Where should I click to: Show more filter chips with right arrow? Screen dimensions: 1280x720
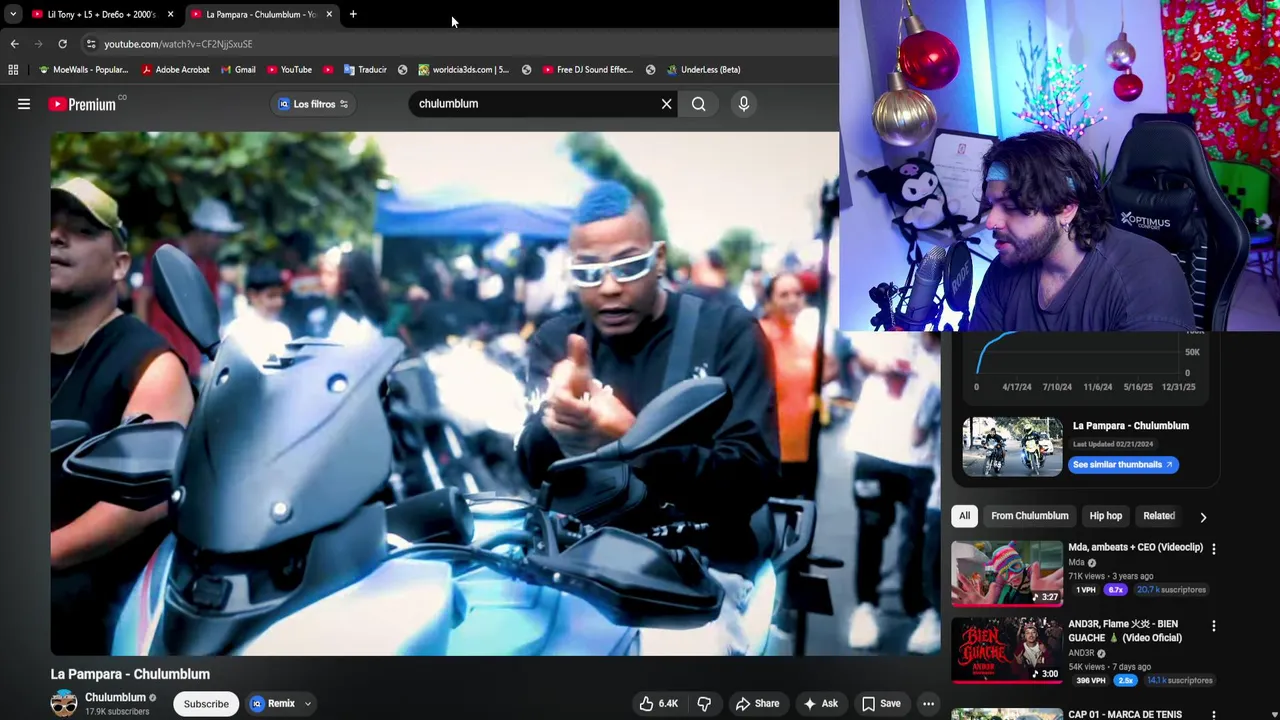coord(1203,517)
